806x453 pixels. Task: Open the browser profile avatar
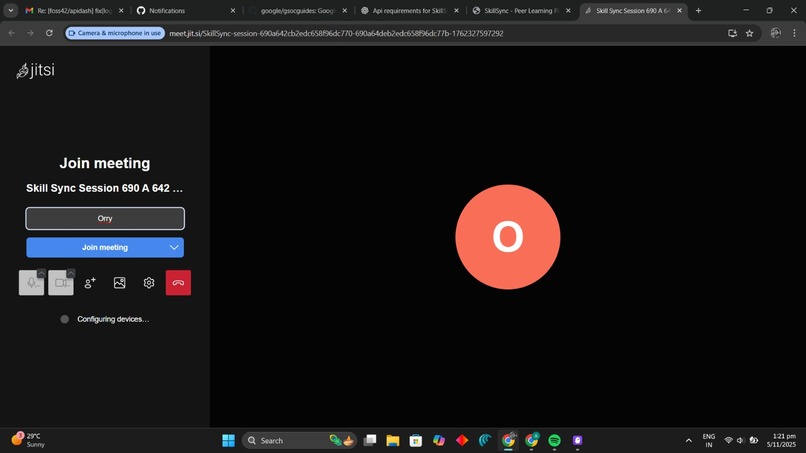pyautogui.click(x=776, y=33)
